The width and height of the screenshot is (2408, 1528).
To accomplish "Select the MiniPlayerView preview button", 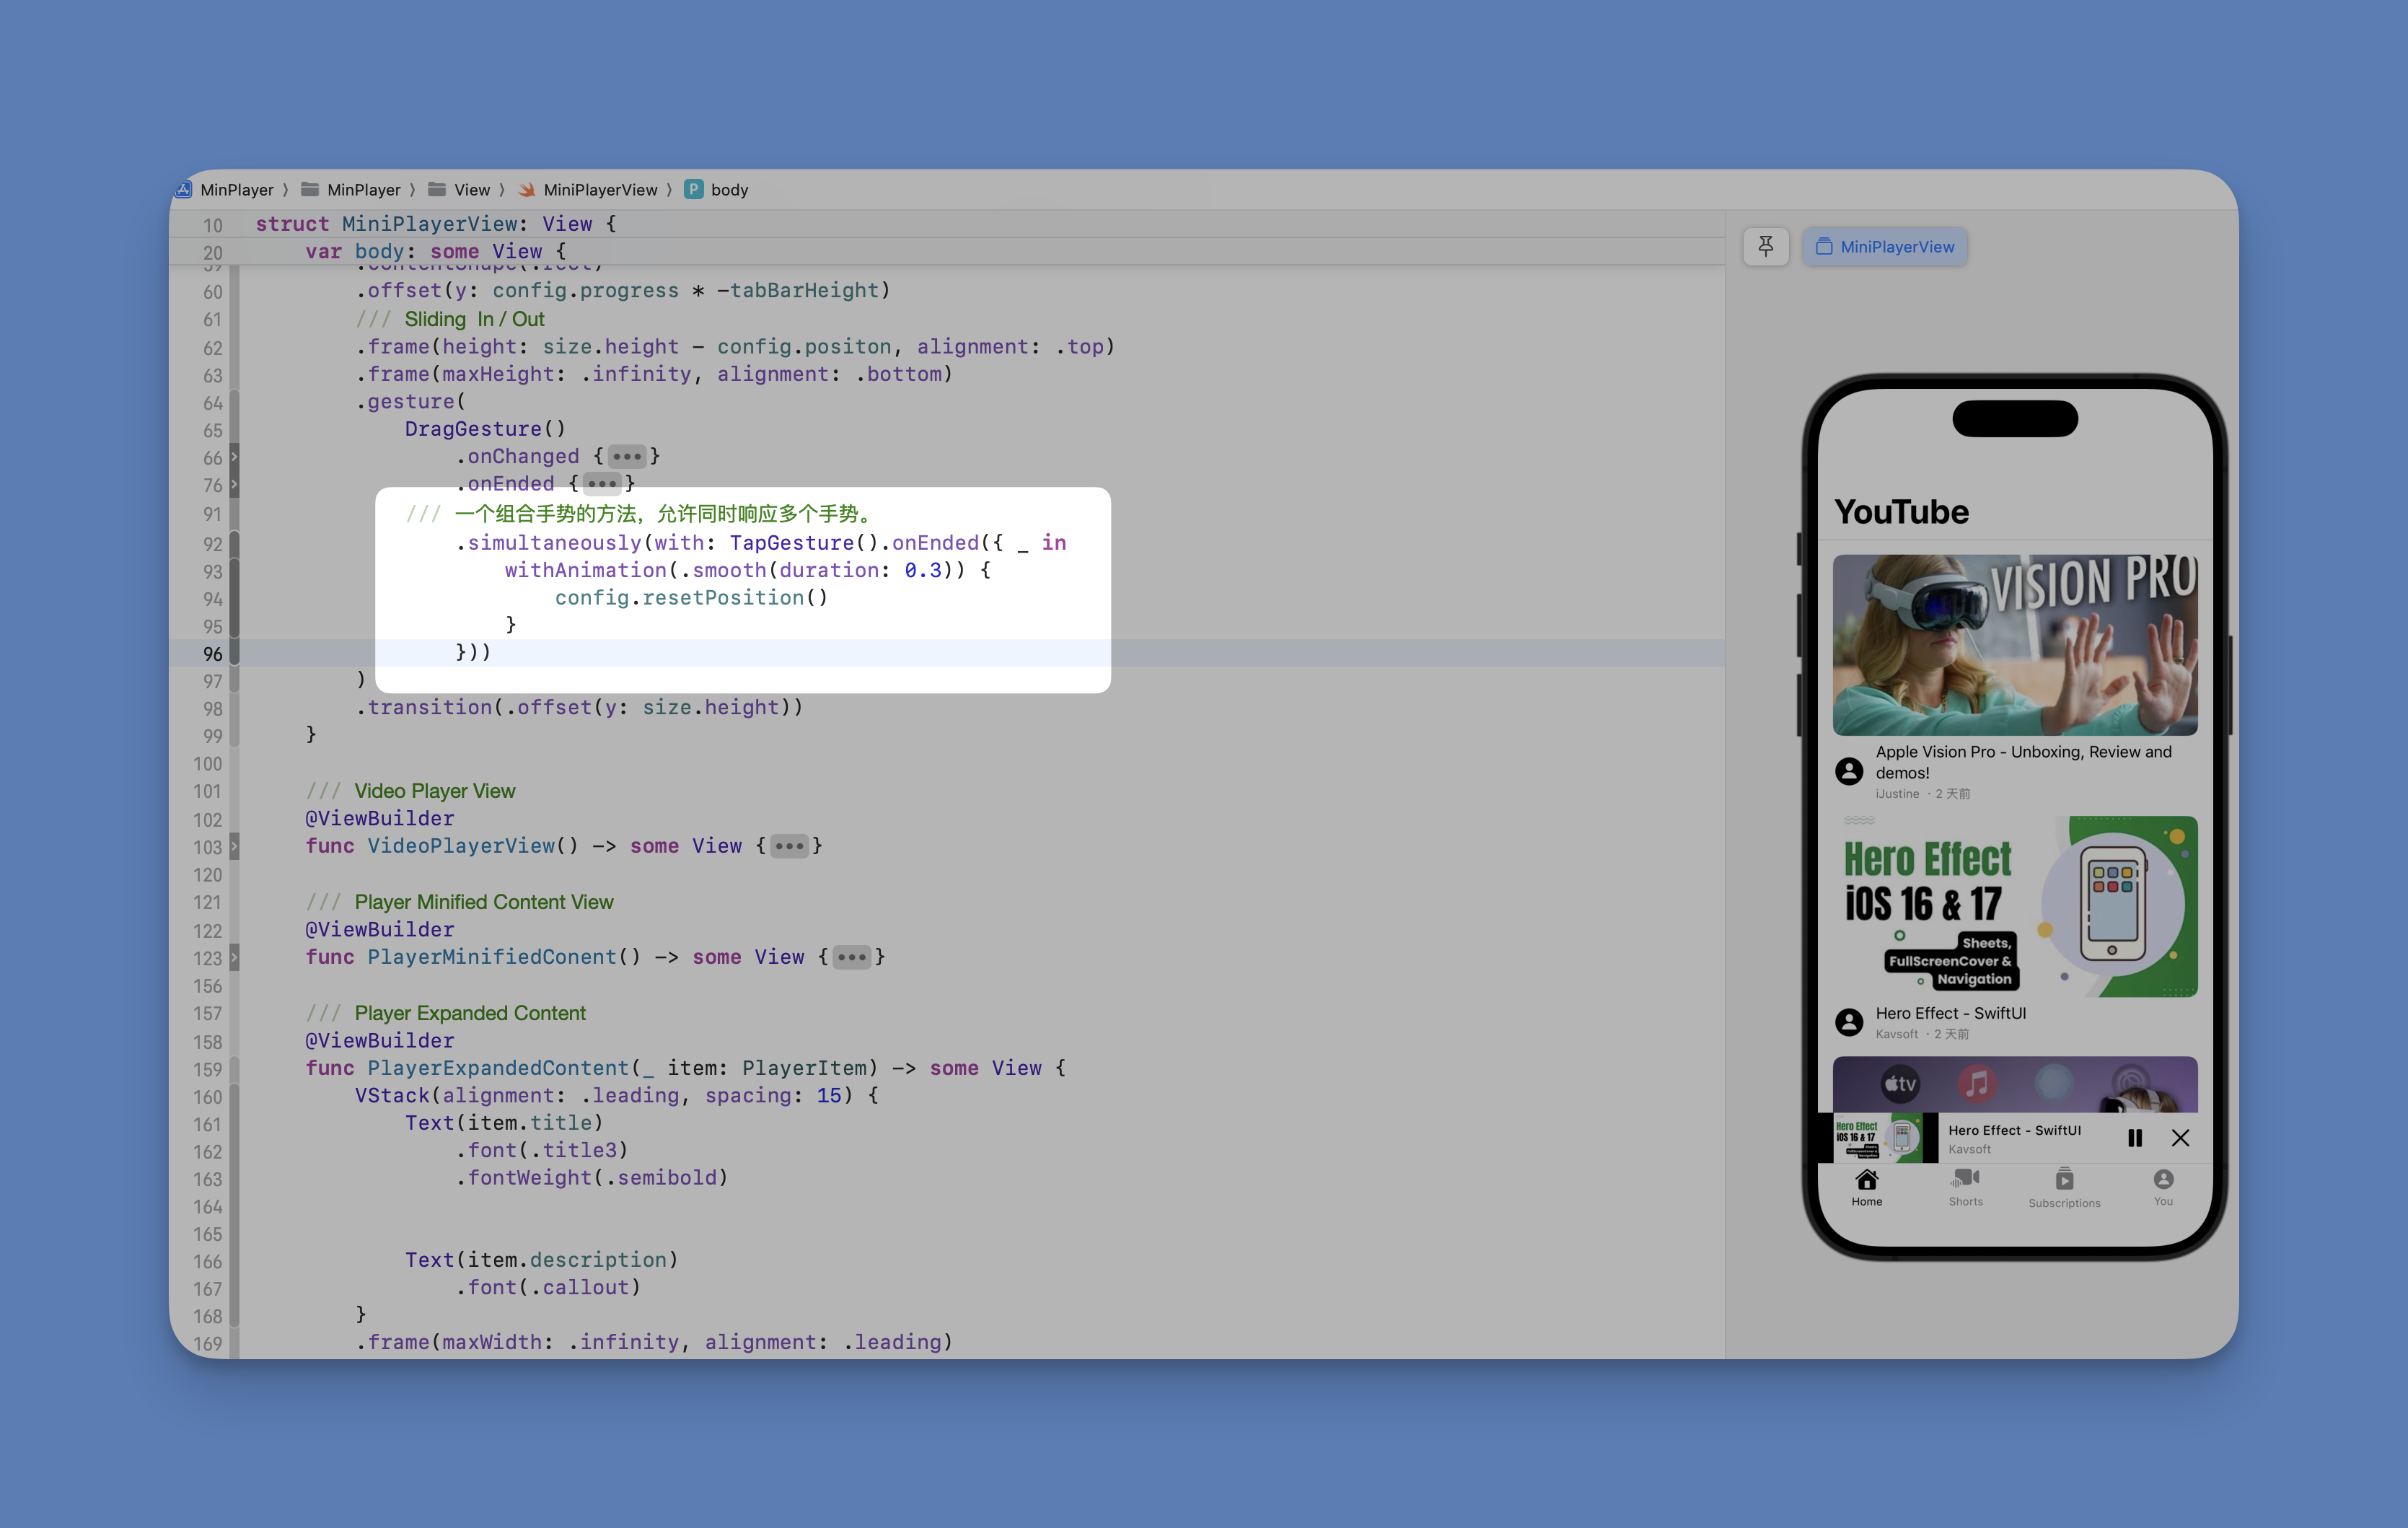I will [x=1884, y=246].
